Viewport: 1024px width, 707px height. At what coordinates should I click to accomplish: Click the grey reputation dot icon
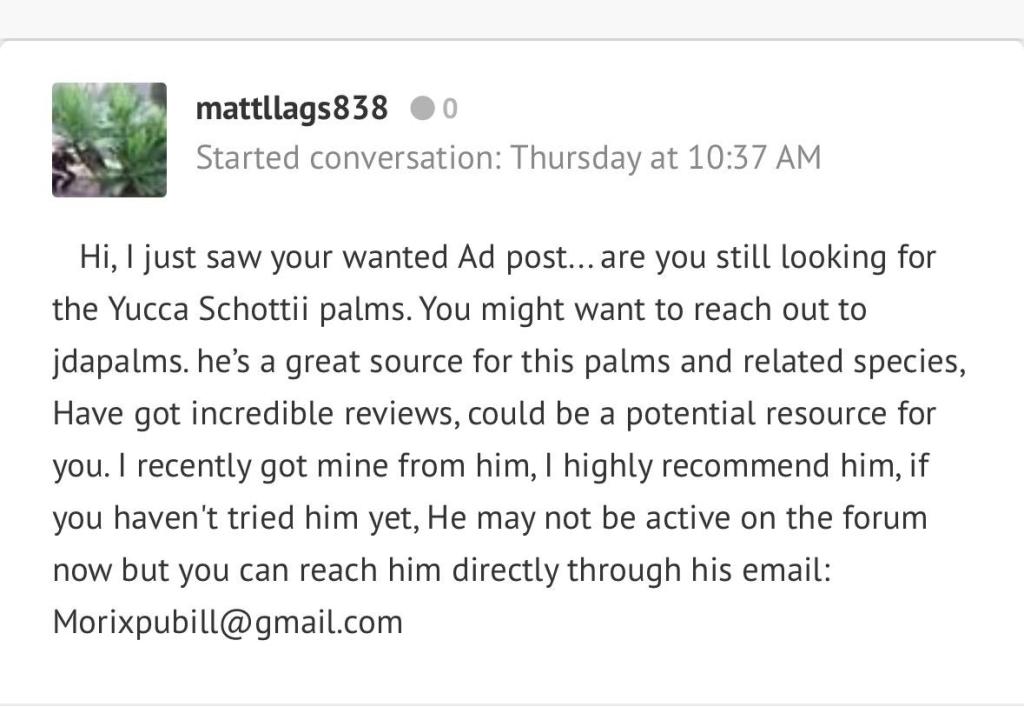pyautogui.click(x=423, y=108)
